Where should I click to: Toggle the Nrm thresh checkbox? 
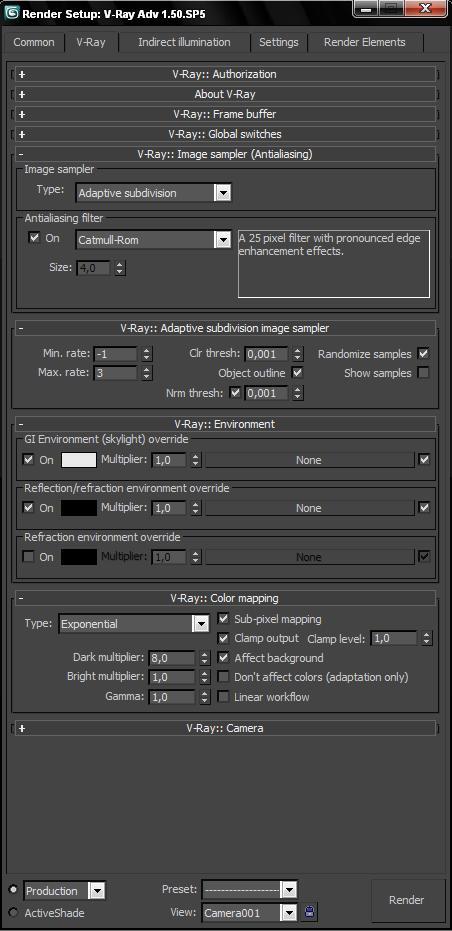click(235, 392)
